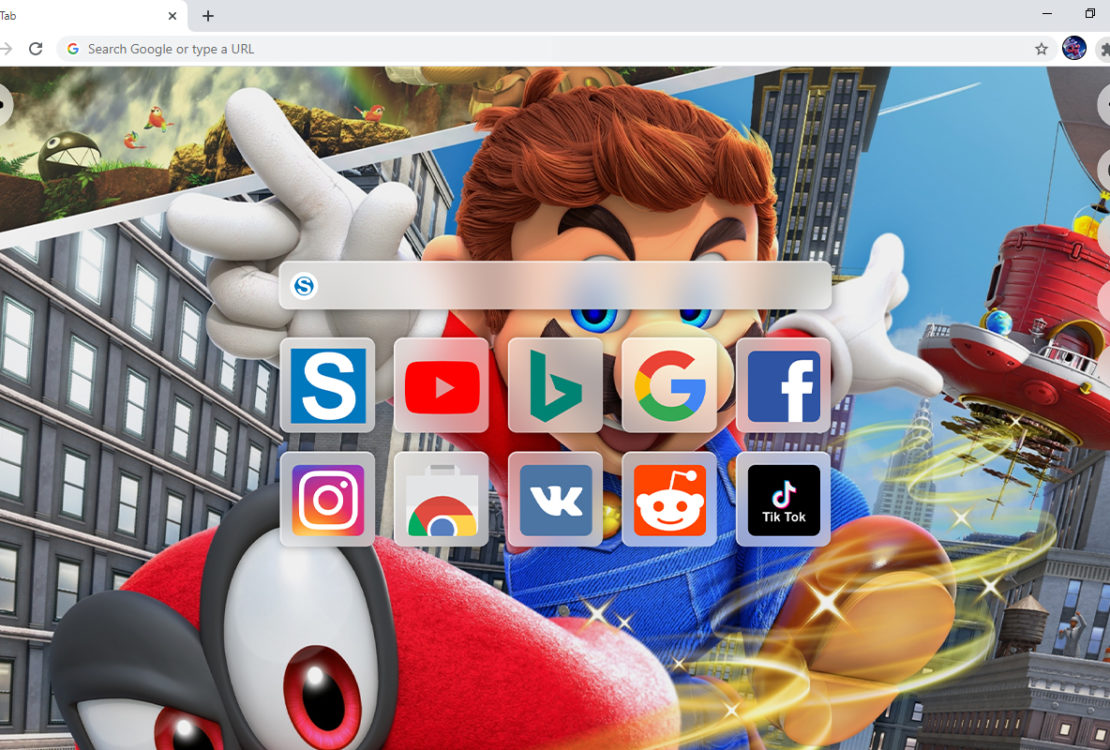
Task: Bookmark this page with the star icon
Action: point(1041,49)
